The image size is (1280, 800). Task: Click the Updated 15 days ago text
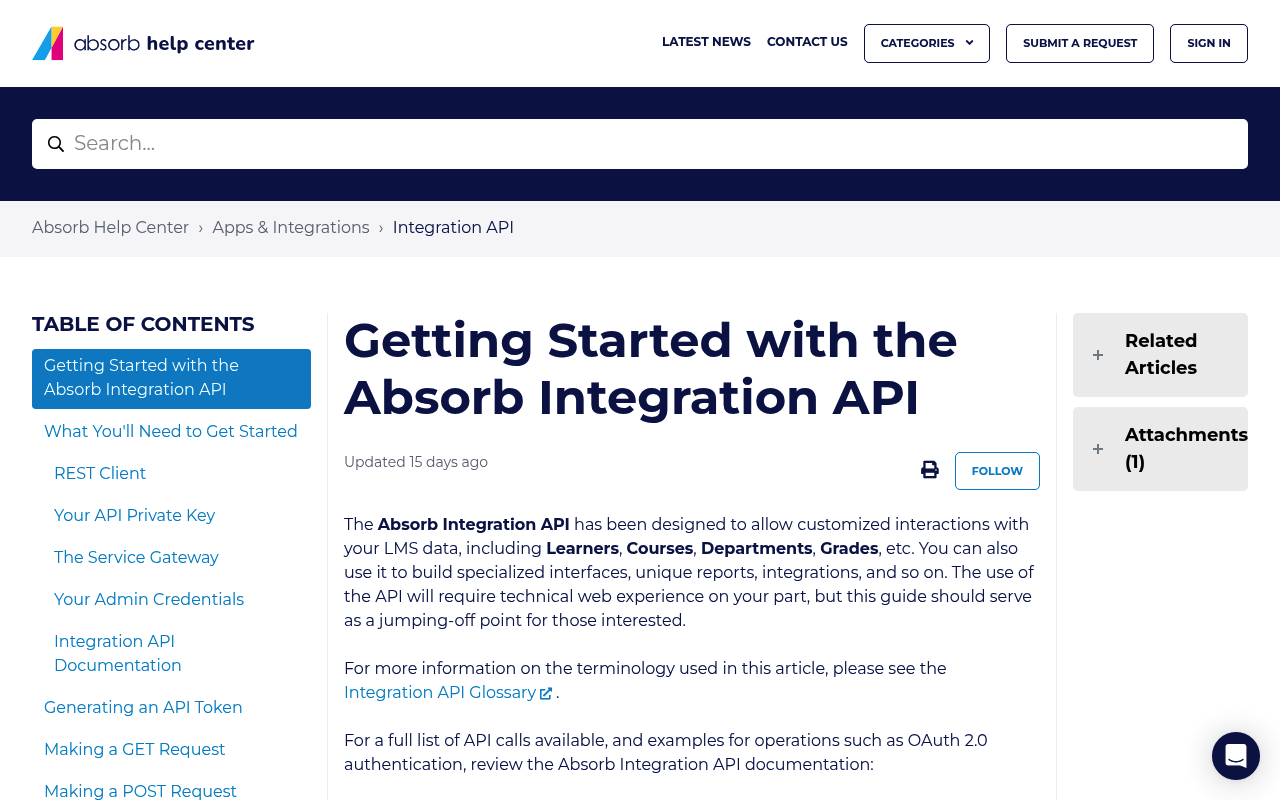click(416, 462)
